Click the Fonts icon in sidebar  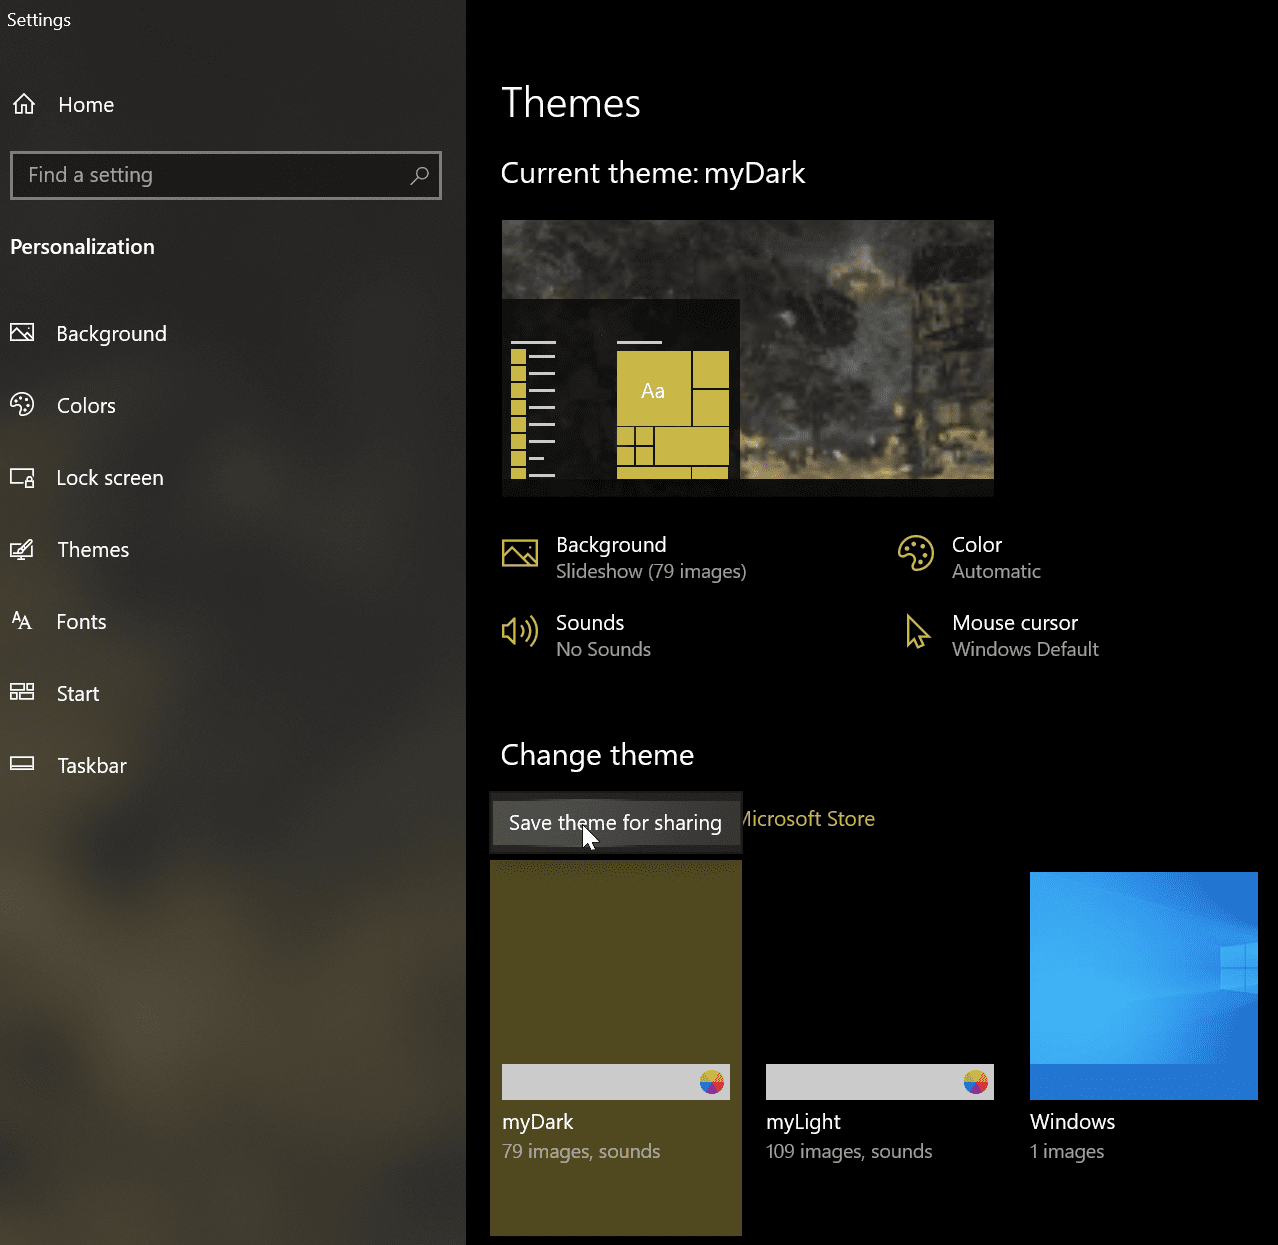[22, 621]
